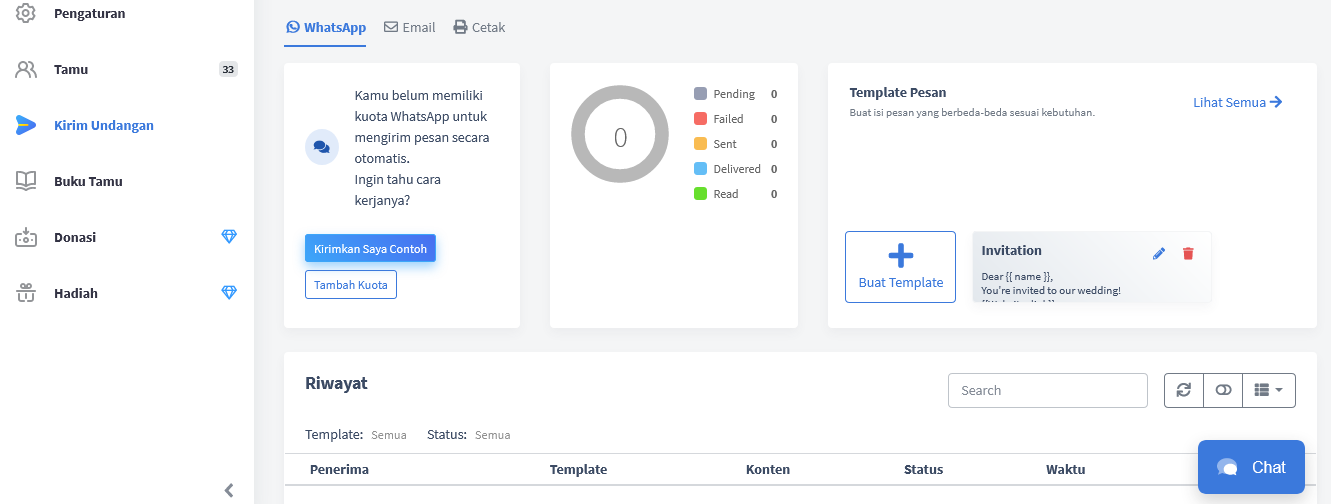This screenshot has height=504, width=1331.
Task: Click the Buat Template button
Action: pyautogui.click(x=900, y=267)
